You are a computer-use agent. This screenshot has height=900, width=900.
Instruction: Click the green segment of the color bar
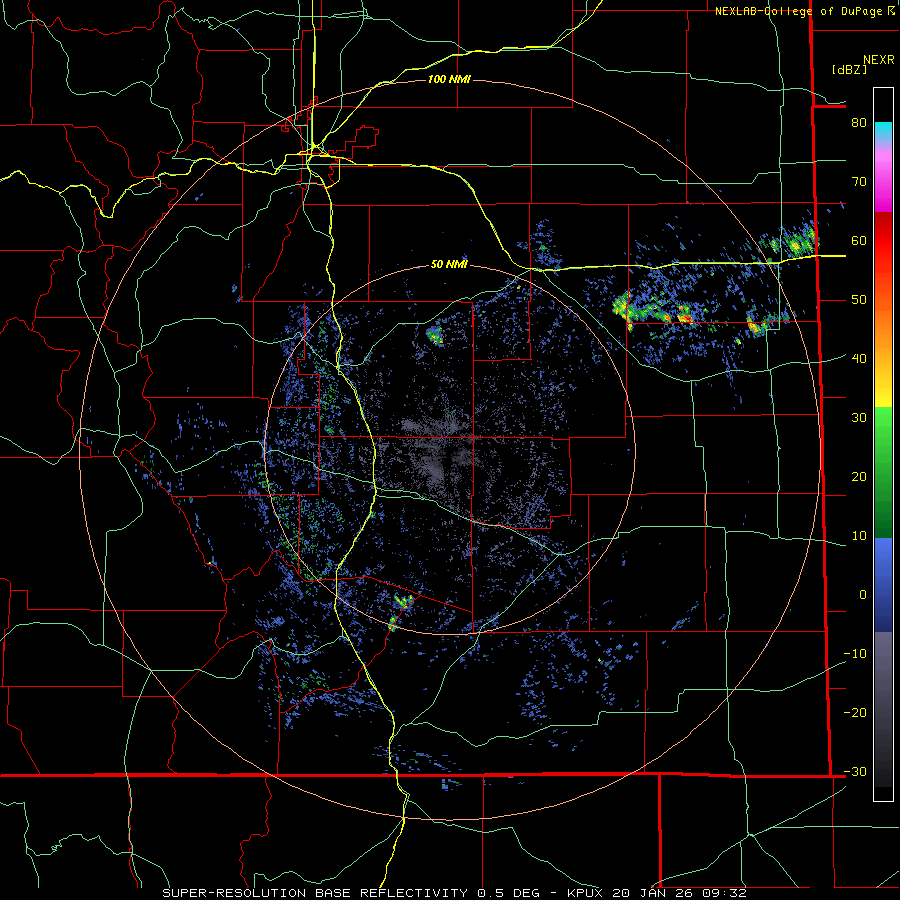883,472
